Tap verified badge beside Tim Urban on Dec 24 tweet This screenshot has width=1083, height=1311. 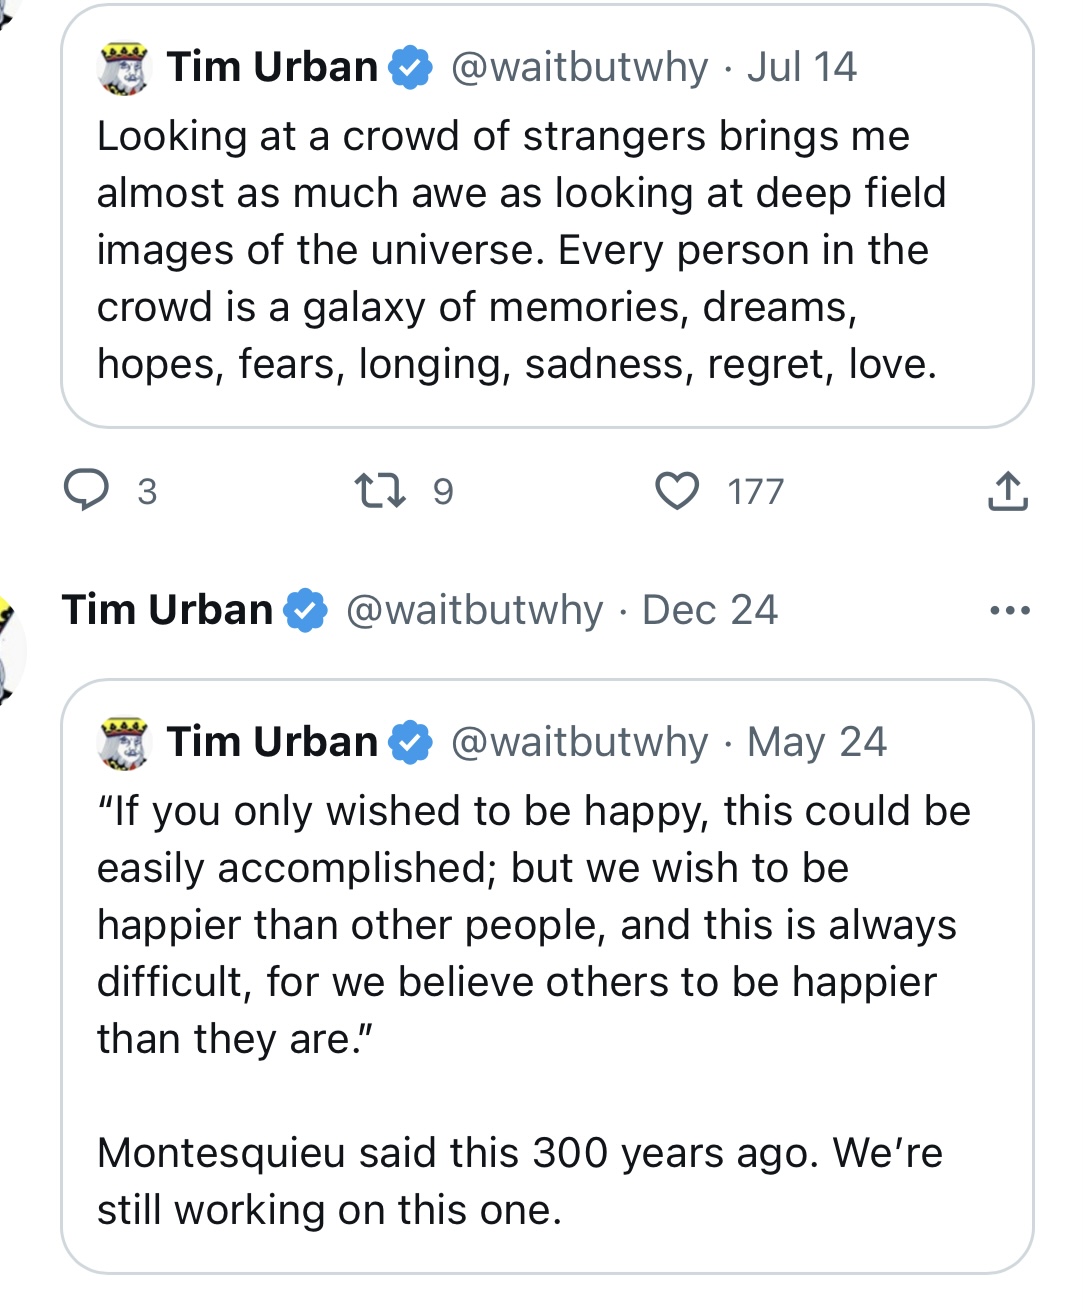305,610
